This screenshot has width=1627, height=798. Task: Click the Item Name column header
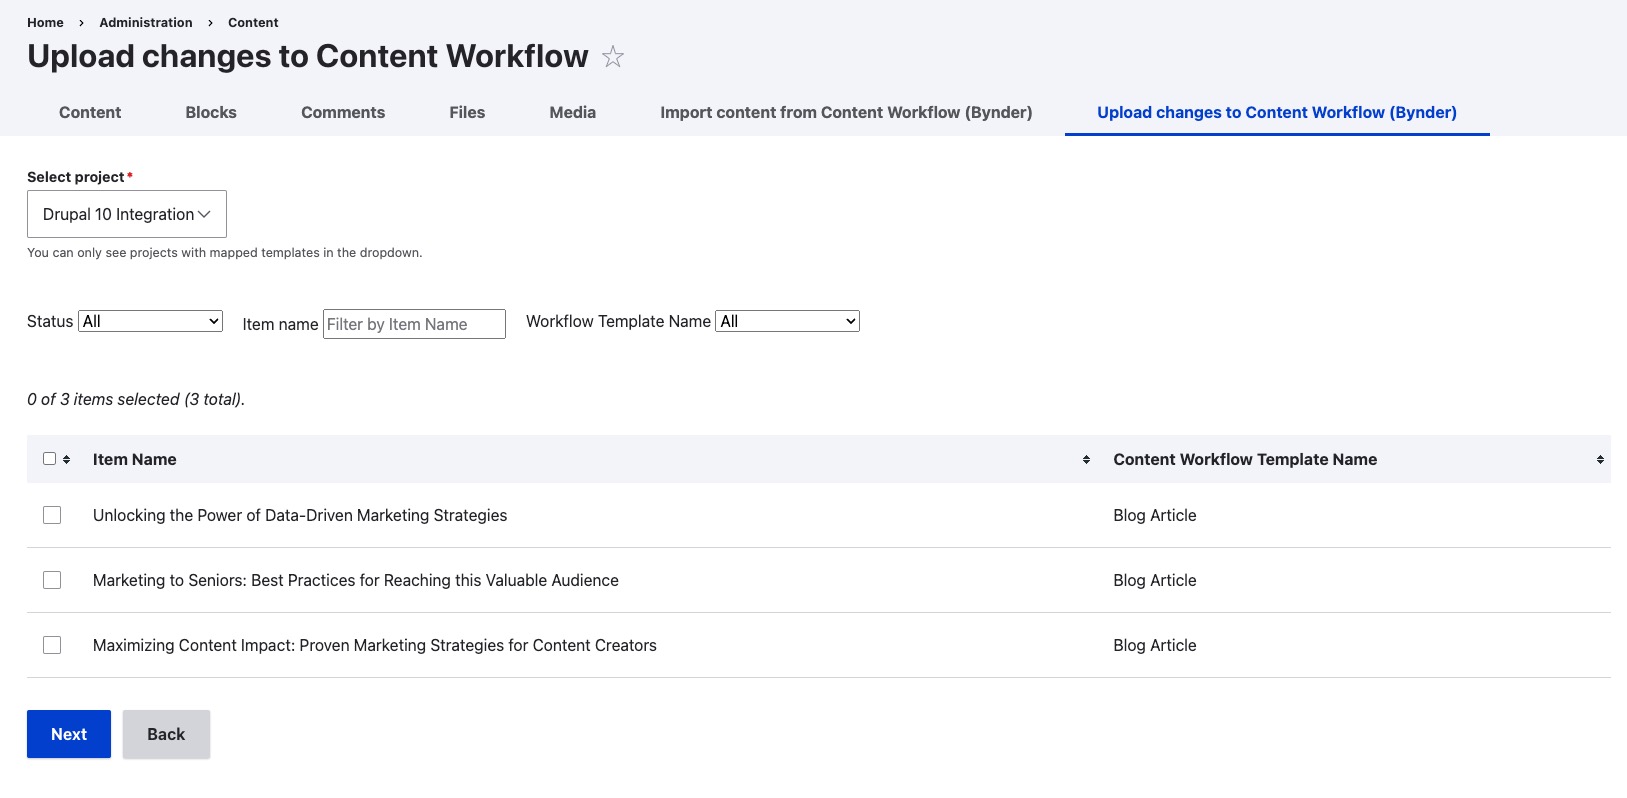(135, 460)
